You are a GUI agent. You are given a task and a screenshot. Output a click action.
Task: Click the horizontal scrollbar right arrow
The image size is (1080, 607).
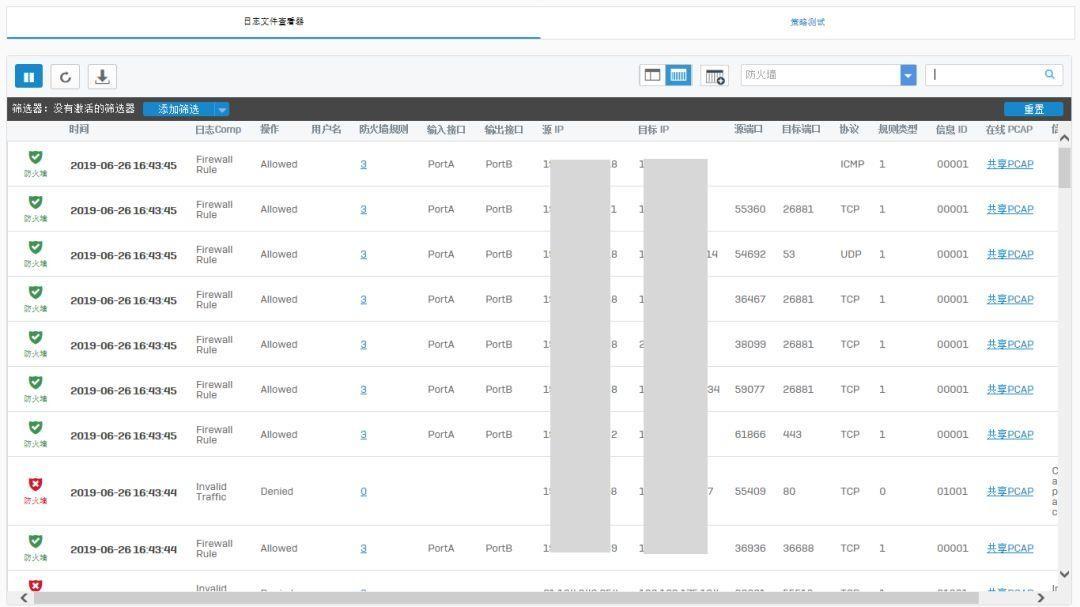tap(1041, 598)
